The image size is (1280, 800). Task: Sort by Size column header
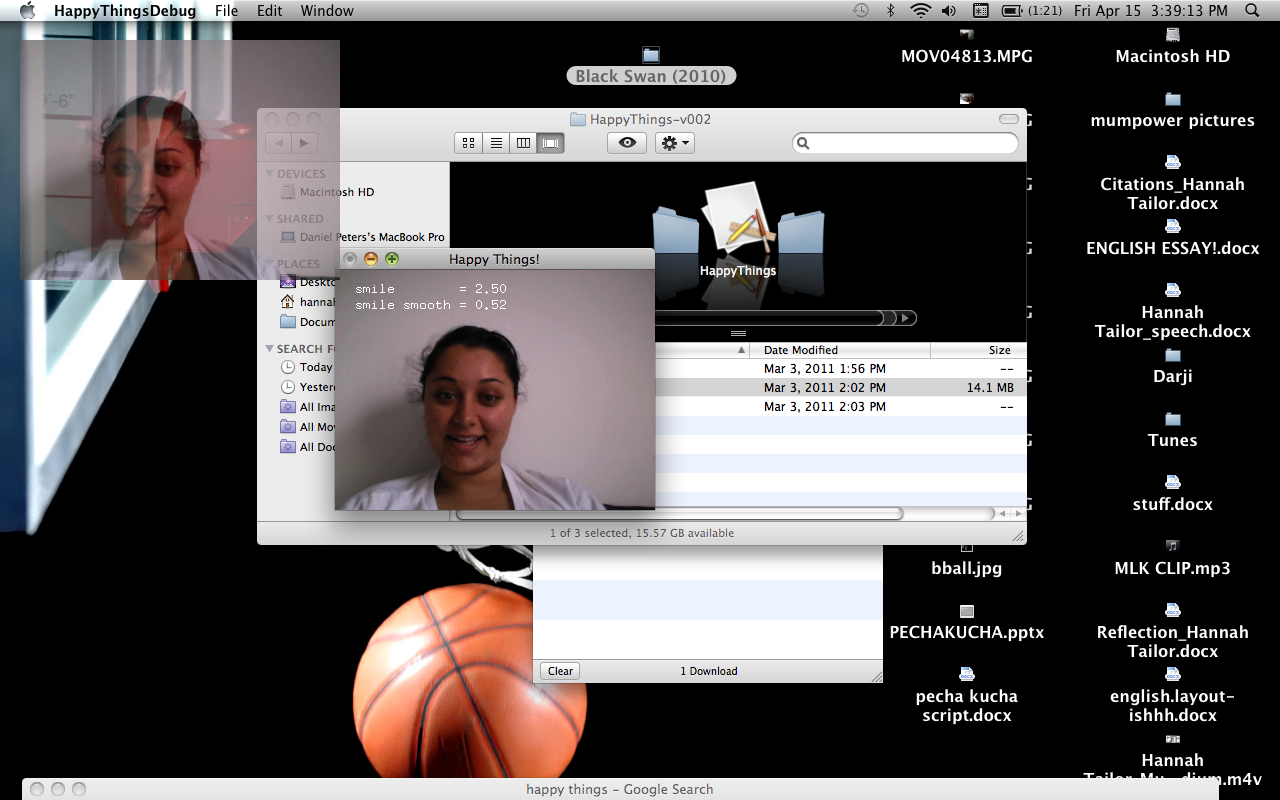pyautogui.click(x=978, y=350)
